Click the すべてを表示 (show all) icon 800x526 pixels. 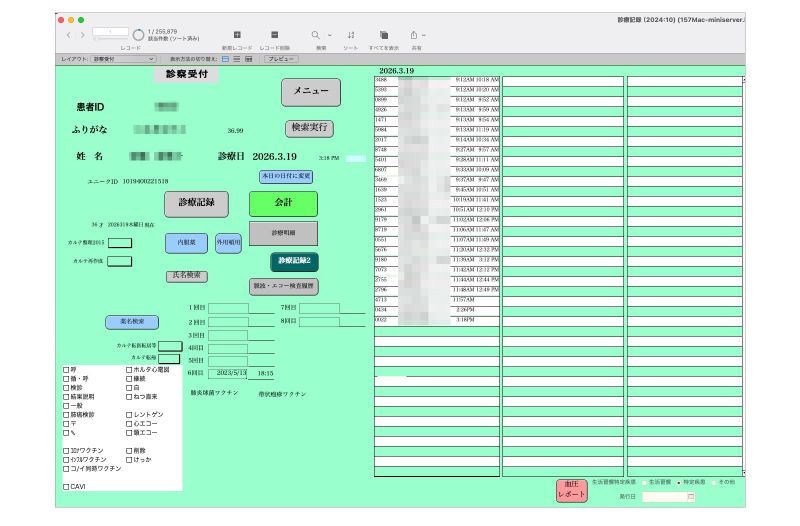point(384,34)
